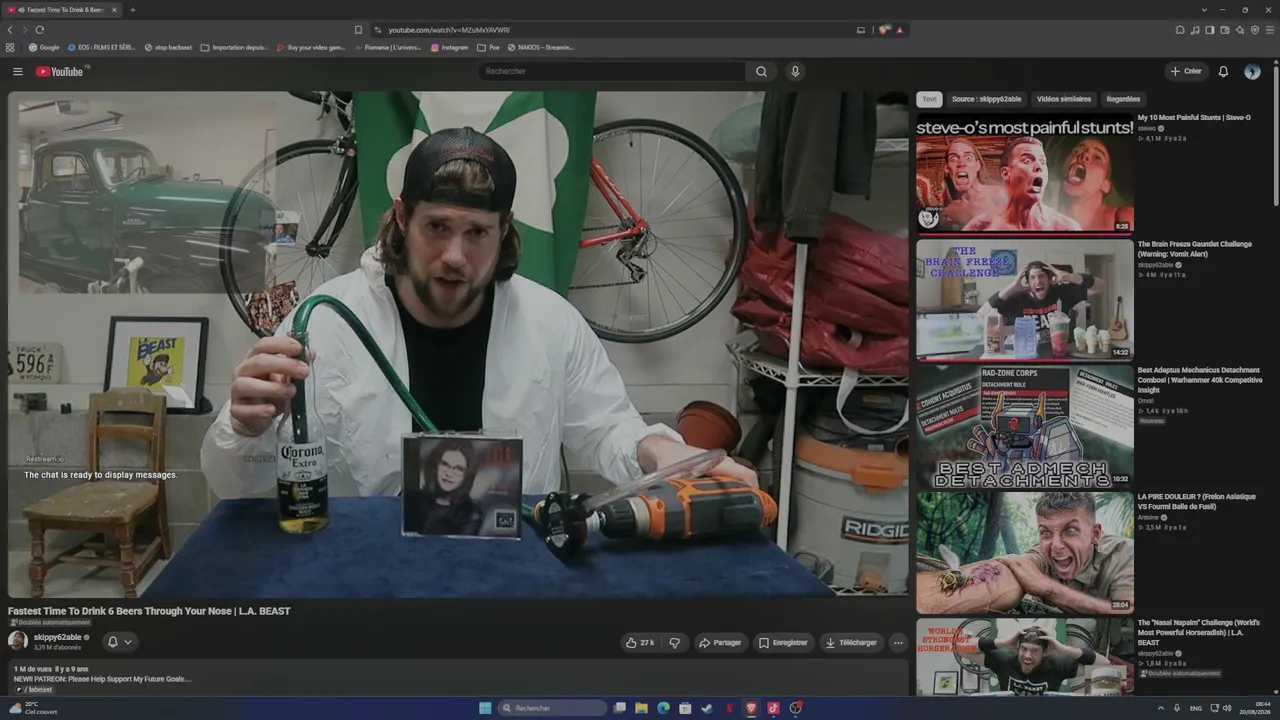Click the 'Créer' button
Screen dimensions: 1280x720
(1186, 71)
